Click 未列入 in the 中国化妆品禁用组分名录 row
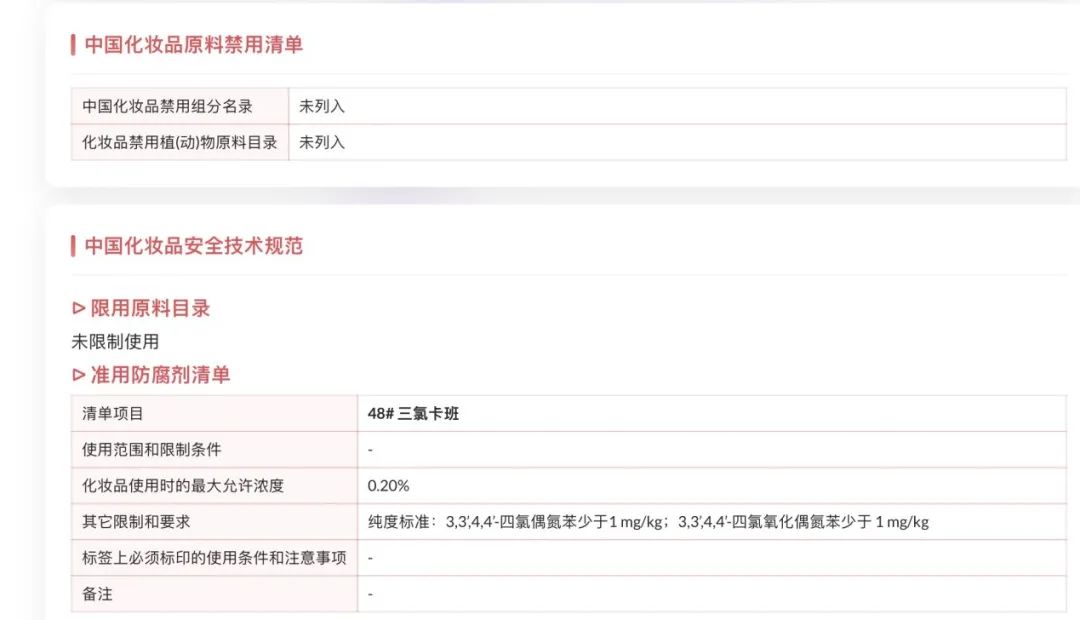This screenshot has width=1080, height=620. coord(322,106)
